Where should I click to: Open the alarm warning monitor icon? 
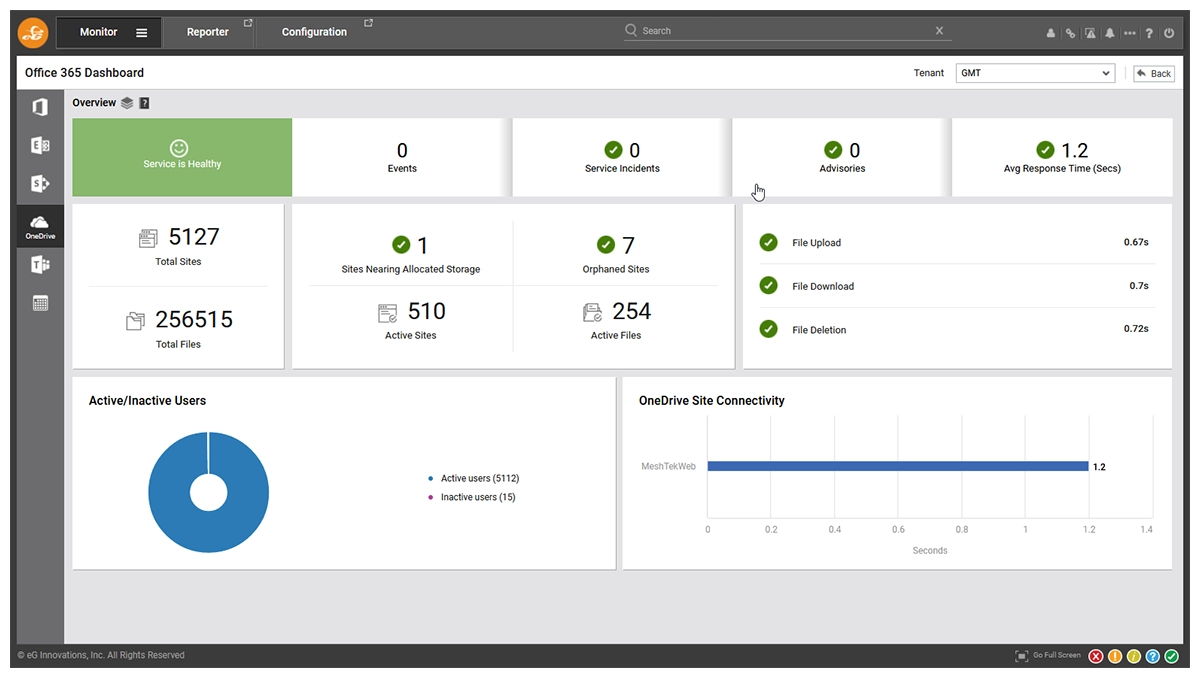(x=1090, y=33)
